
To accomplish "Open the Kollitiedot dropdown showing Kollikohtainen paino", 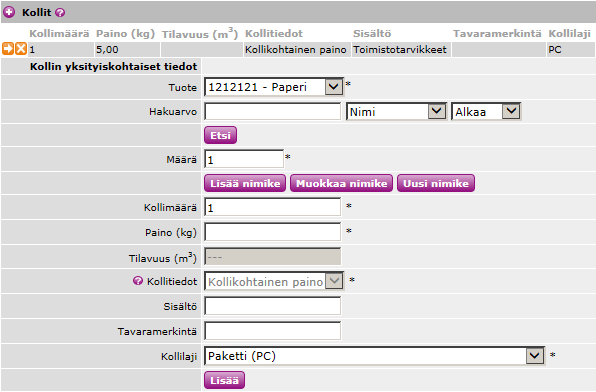I will pos(274,281).
